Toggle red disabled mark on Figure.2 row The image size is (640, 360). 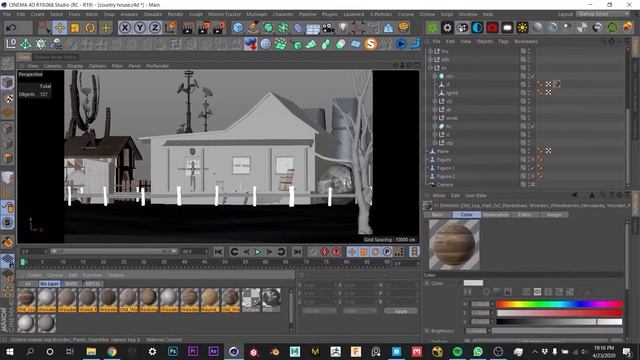(532, 176)
